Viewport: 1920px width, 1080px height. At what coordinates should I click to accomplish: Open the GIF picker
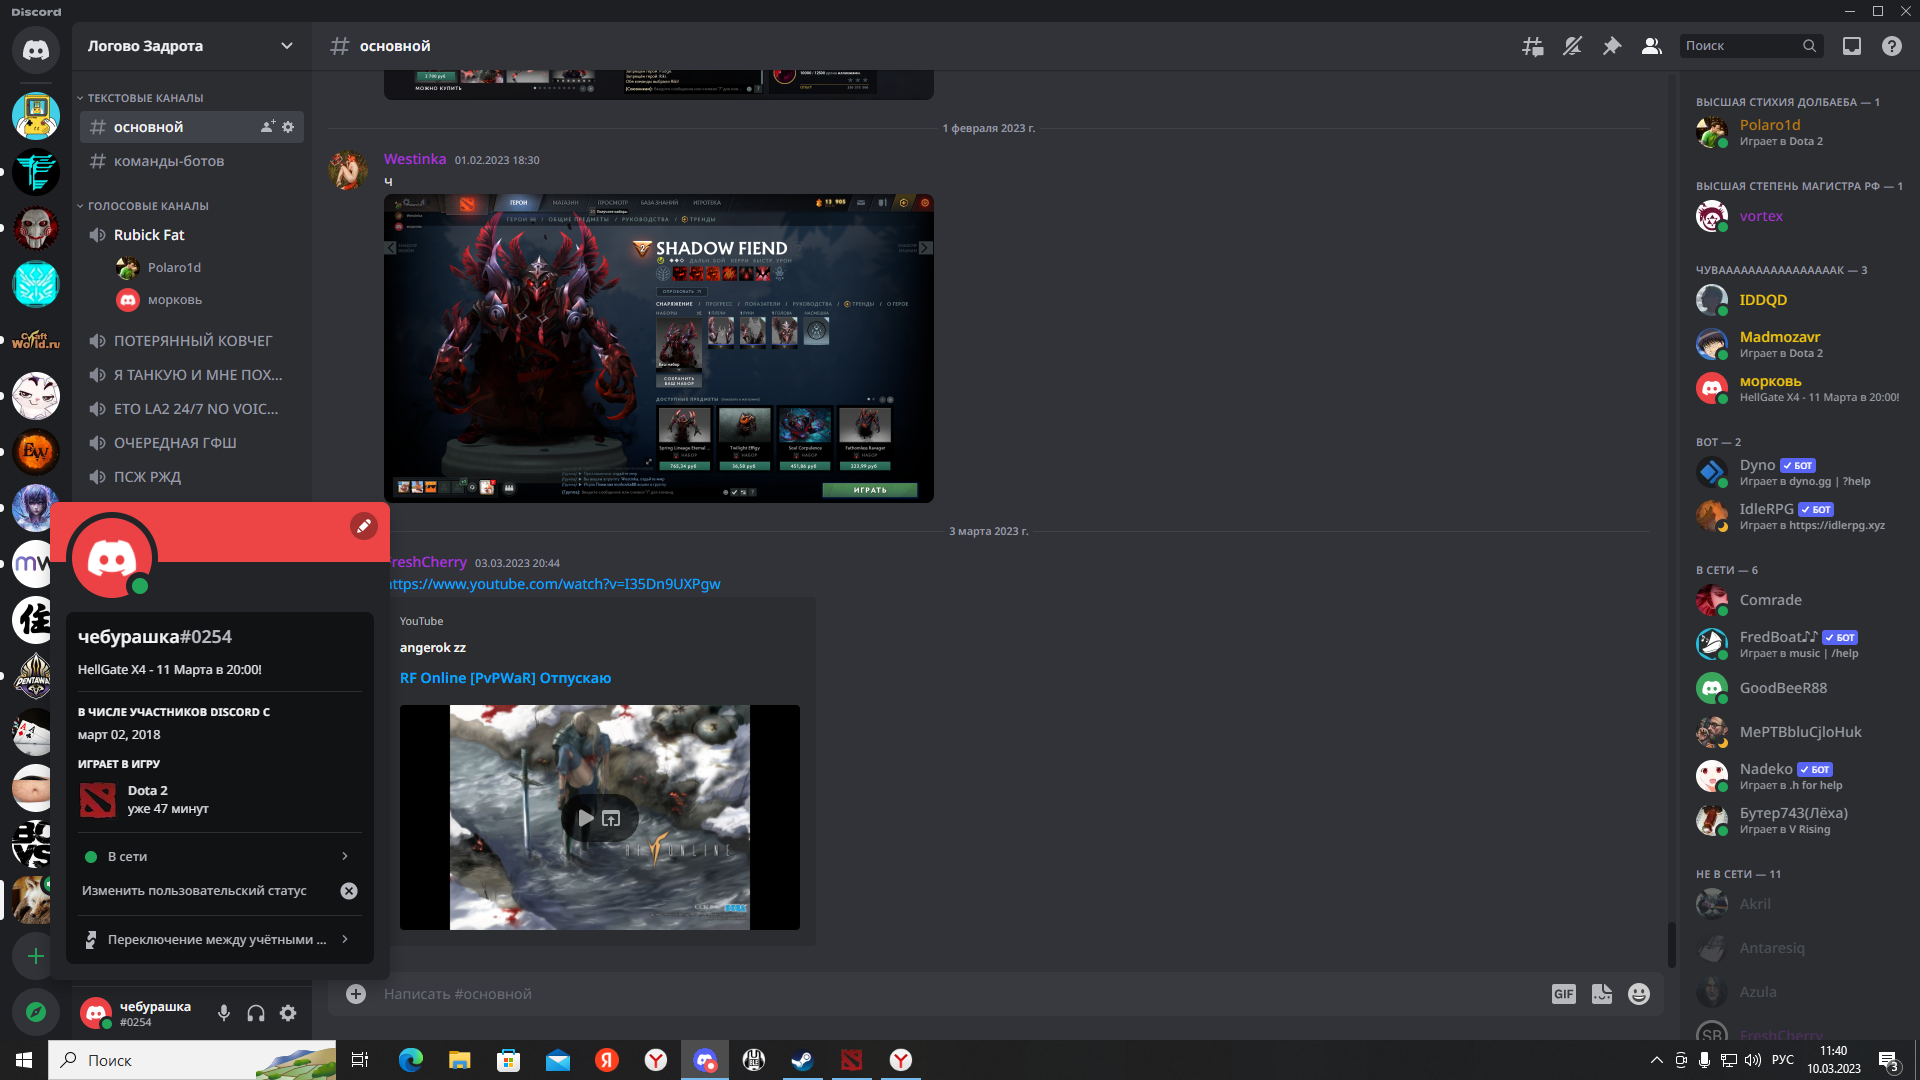pyautogui.click(x=1564, y=994)
